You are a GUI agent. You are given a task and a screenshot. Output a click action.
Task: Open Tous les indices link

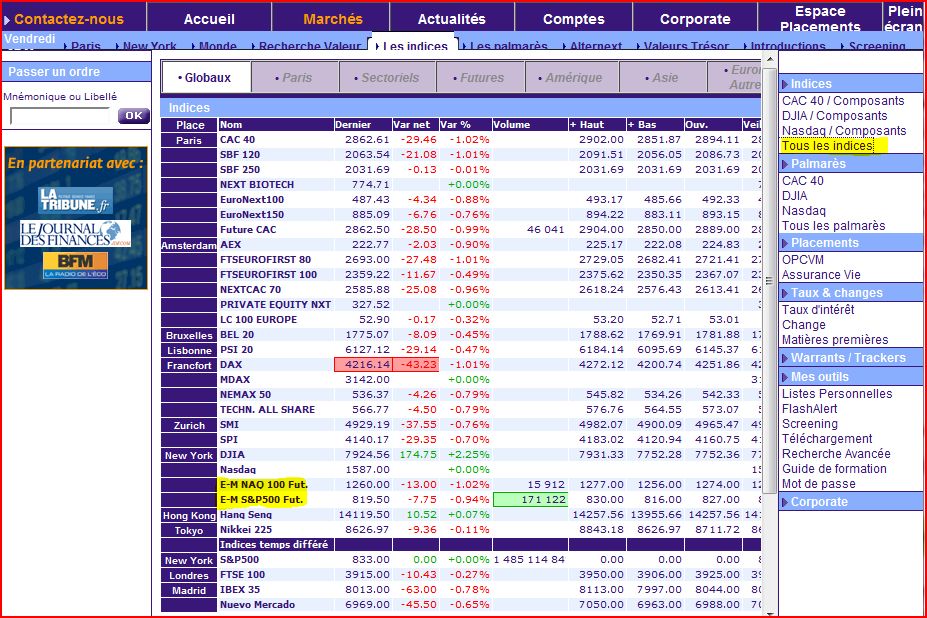(827, 146)
